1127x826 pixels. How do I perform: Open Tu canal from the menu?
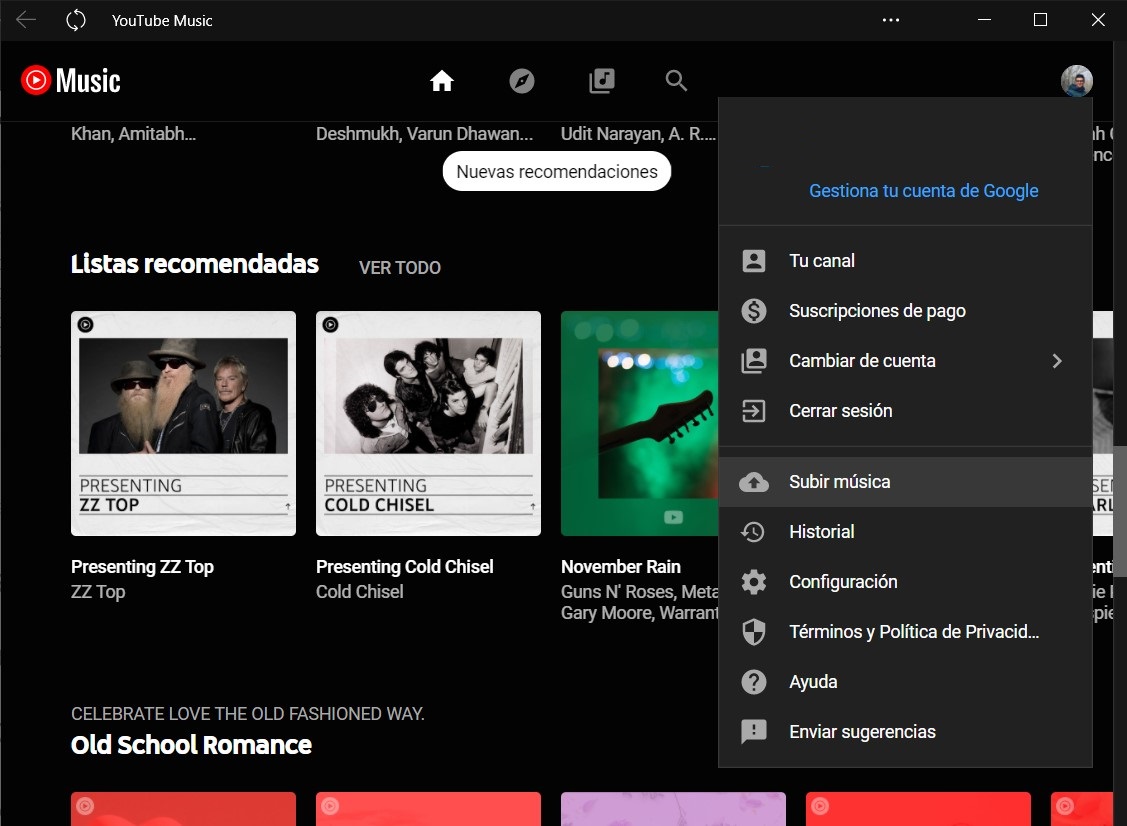(821, 261)
